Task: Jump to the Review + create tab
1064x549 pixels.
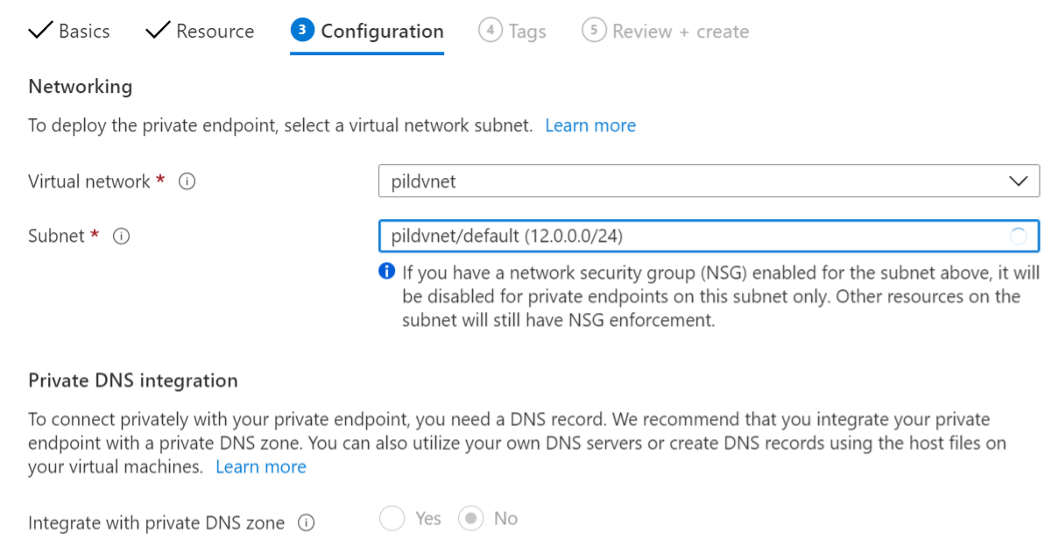Action: (x=680, y=31)
